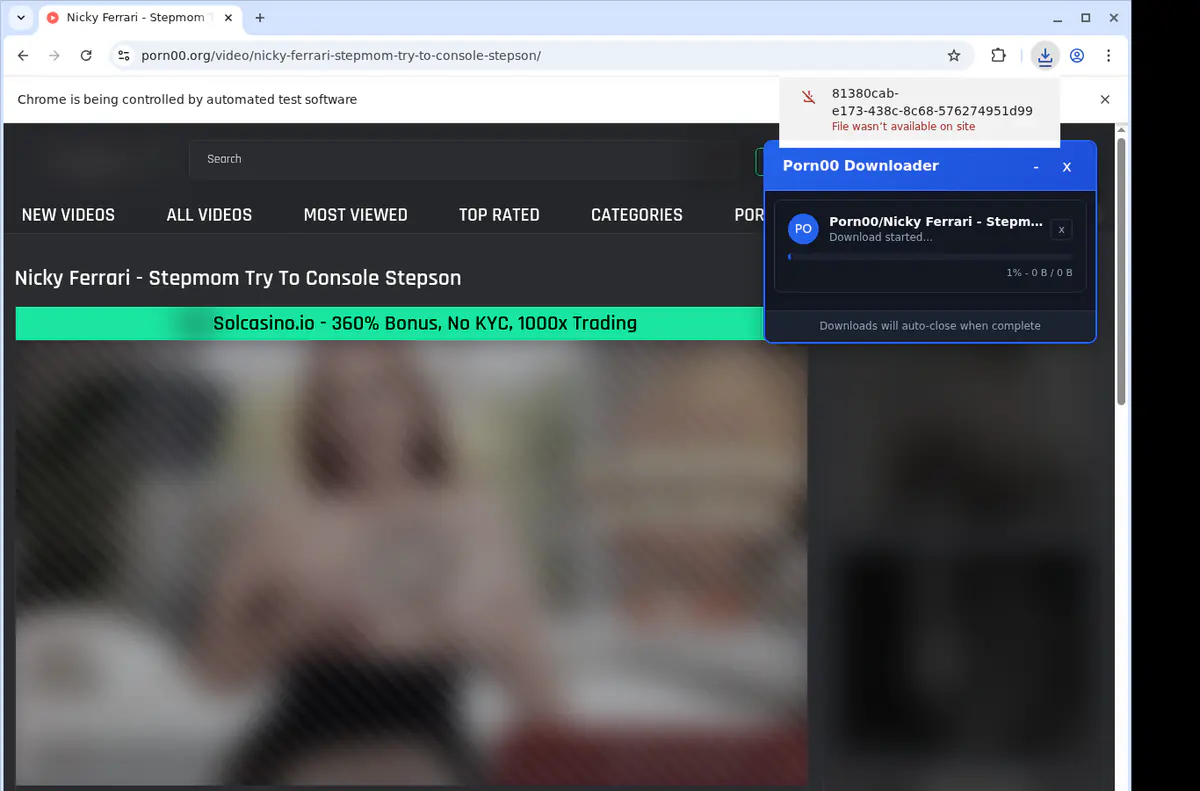Toggle the Chrome downloads toolbar icon
This screenshot has height=791, width=1200.
point(1045,56)
